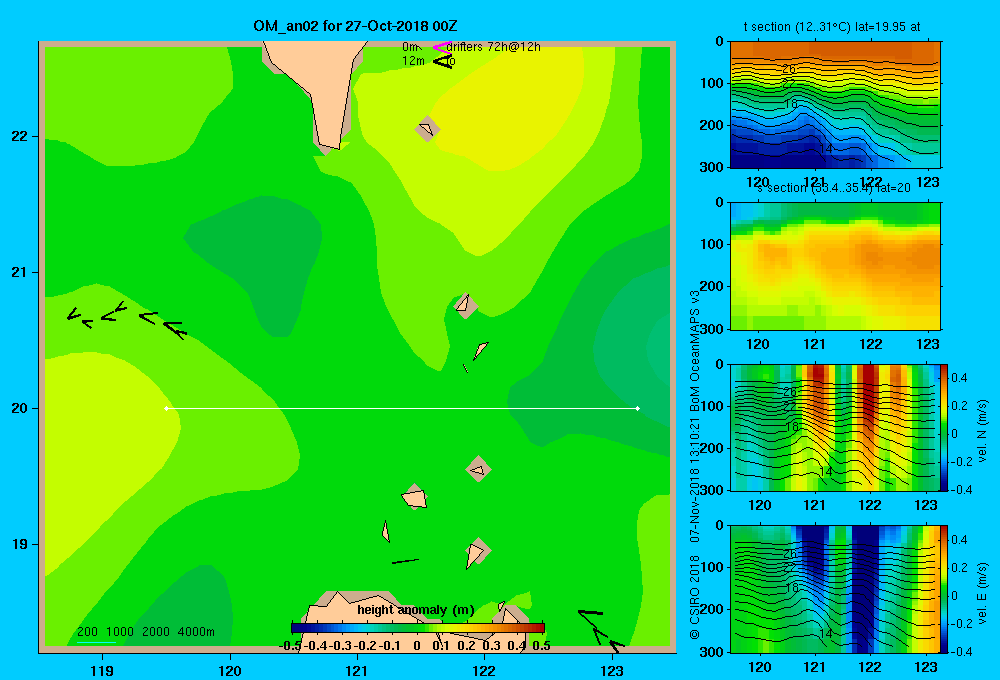Click left endpoint diamond of white section line
This screenshot has width=1000, height=680.
click(166, 408)
